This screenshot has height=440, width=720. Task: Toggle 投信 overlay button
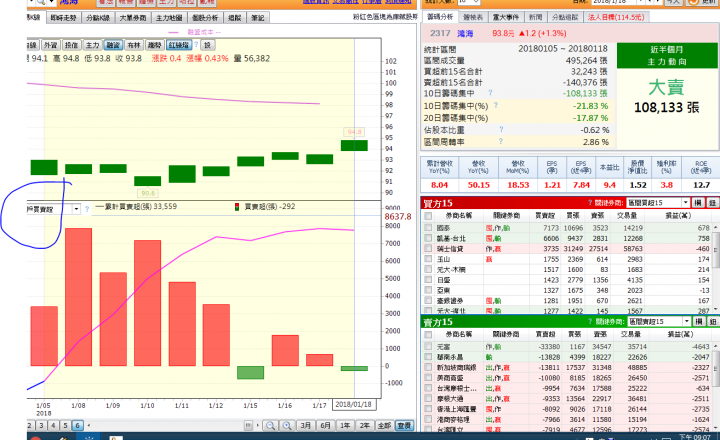(x=71, y=45)
